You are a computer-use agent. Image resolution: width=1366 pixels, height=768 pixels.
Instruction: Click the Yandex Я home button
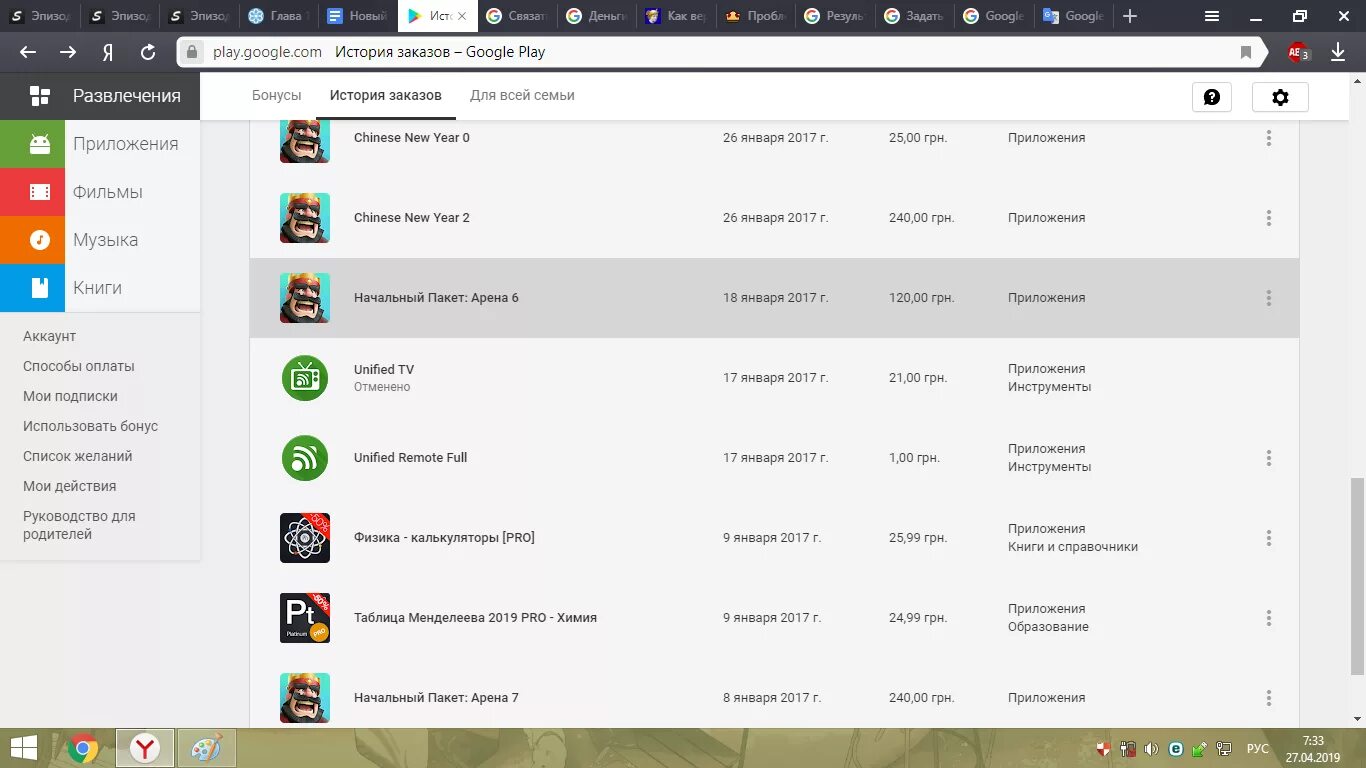coord(108,52)
